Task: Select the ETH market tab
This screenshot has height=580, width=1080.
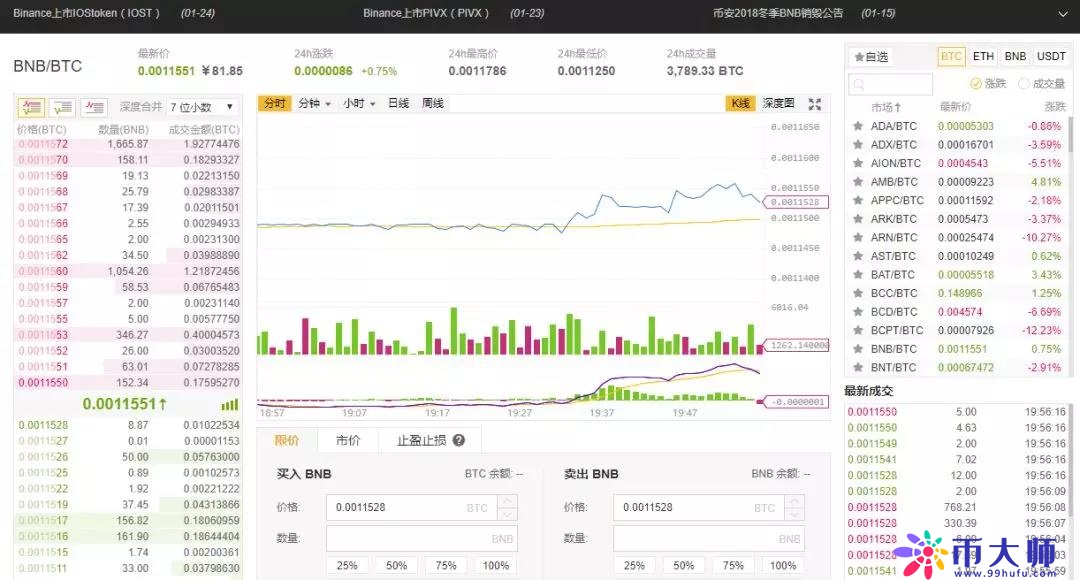Action: click(x=983, y=56)
